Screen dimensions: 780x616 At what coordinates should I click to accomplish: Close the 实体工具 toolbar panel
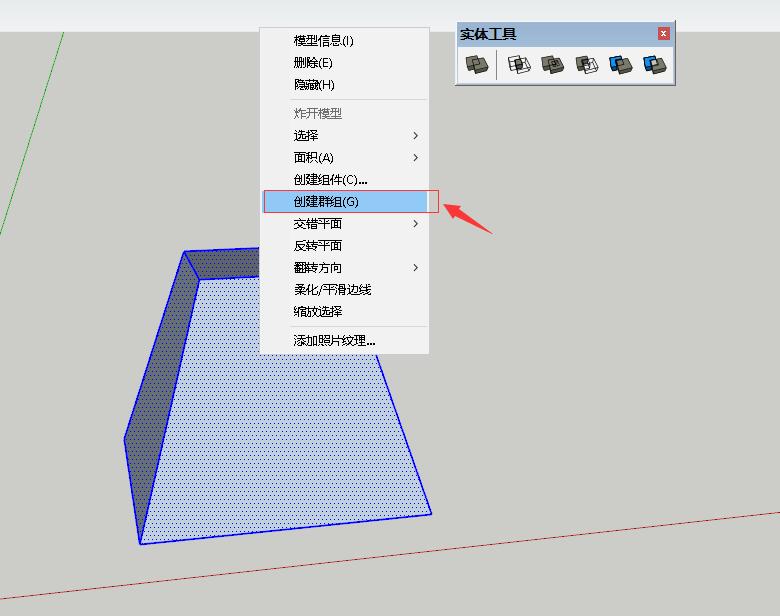(664, 34)
